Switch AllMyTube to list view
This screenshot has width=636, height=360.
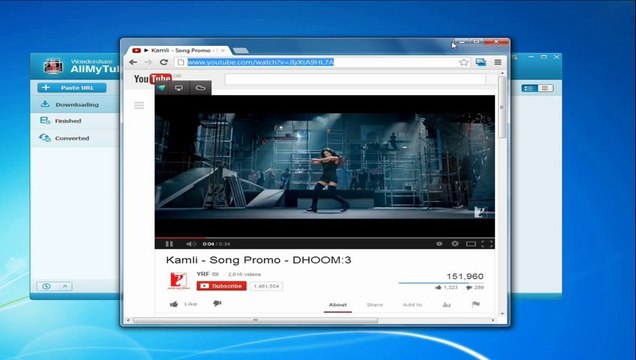tap(529, 88)
